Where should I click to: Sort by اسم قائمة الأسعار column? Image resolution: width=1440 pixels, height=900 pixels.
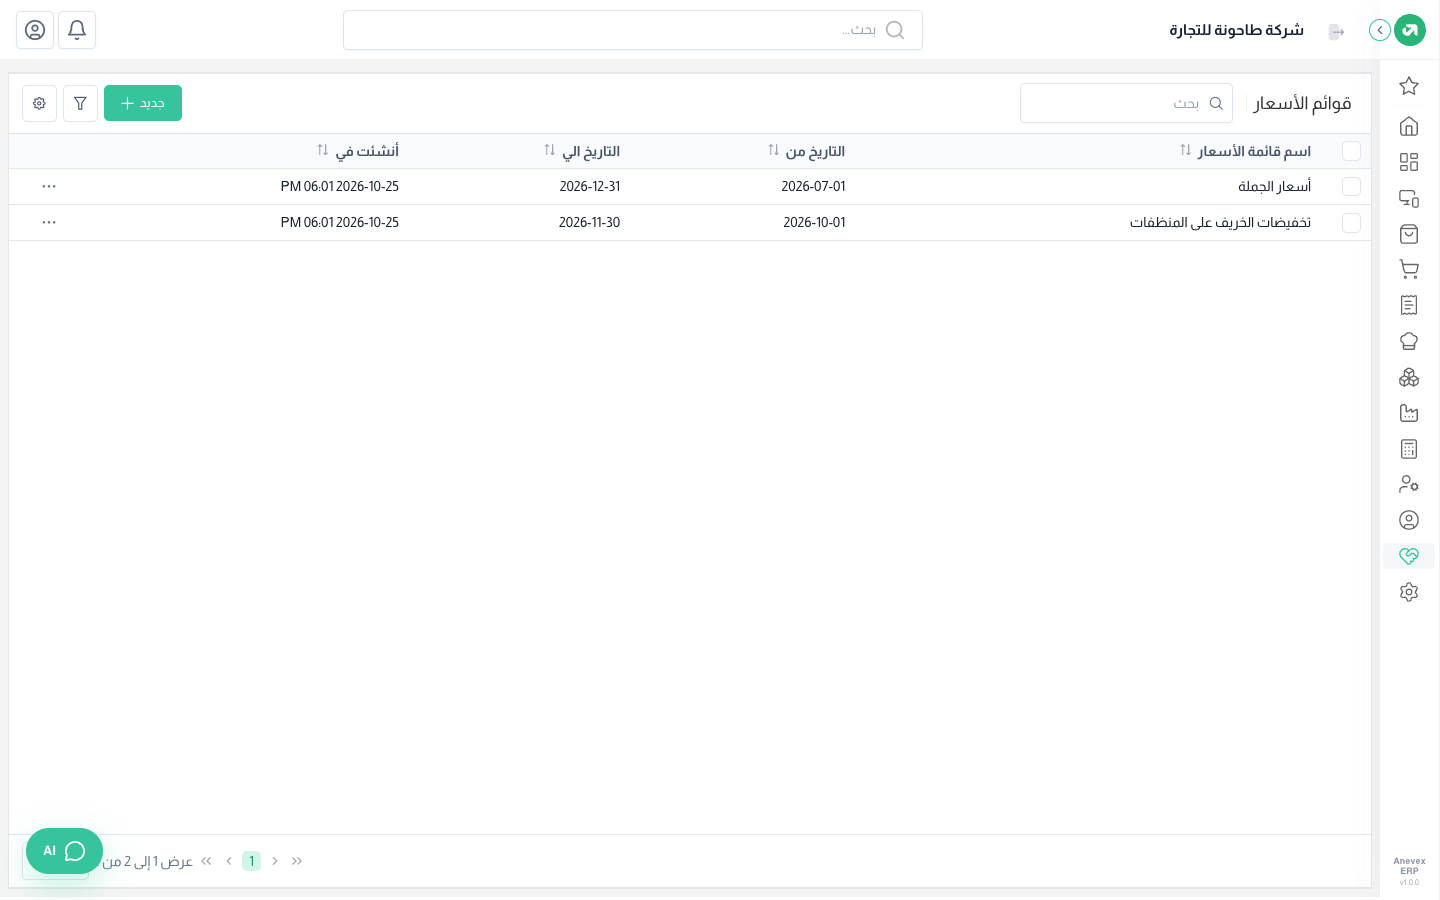click(1185, 150)
